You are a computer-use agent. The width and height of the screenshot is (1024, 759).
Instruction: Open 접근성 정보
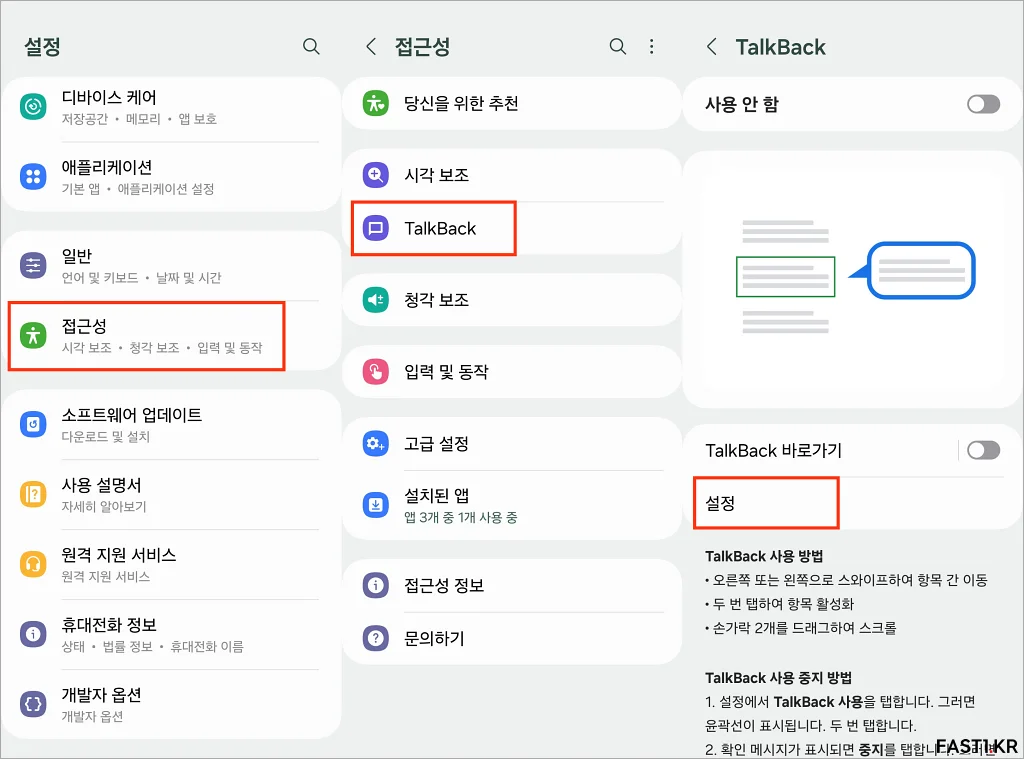[x=511, y=585]
